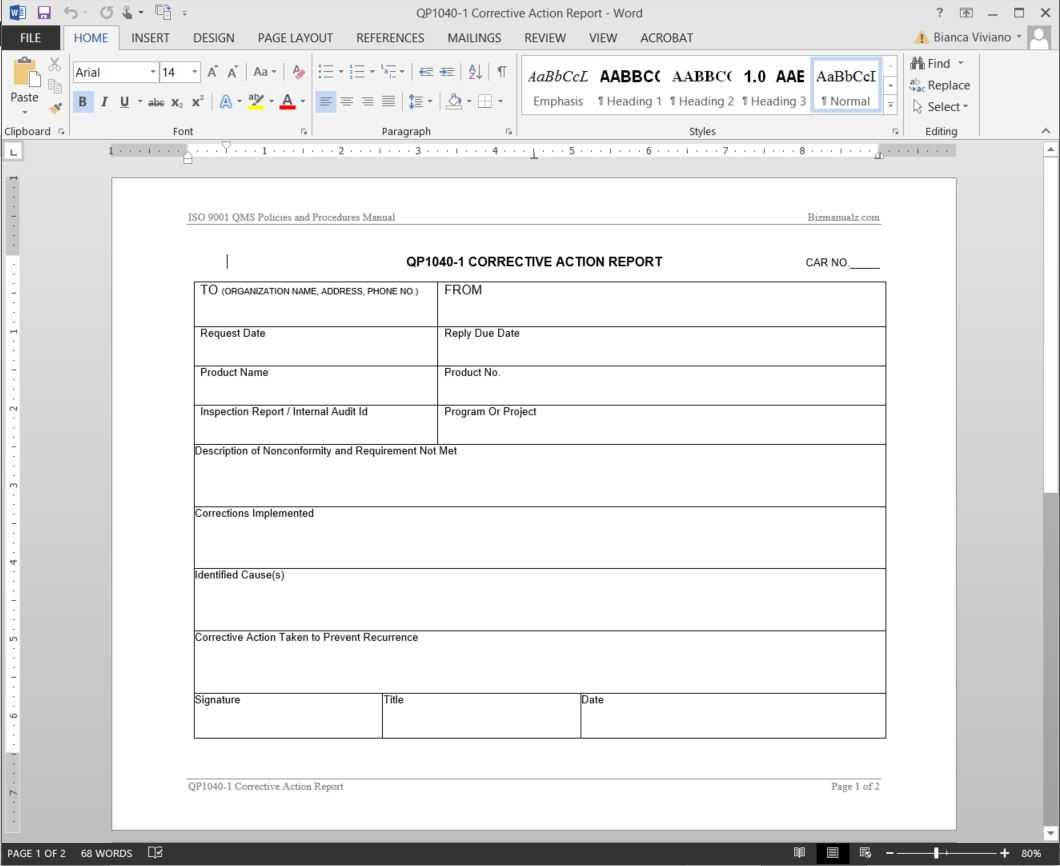
Task: Open the Arial font name dropdown
Action: click(153, 72)
